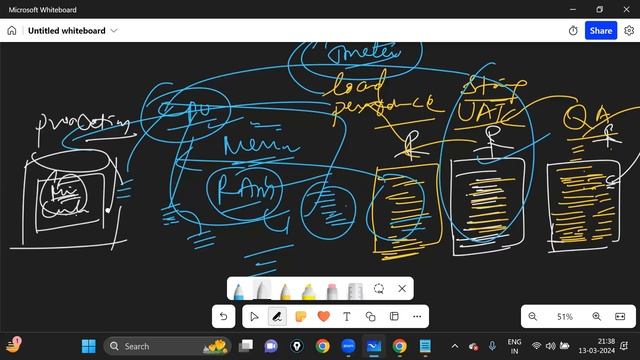Select the white pen in the pen tray
Screen dimensions: 640x360
[x=262, y=289]
